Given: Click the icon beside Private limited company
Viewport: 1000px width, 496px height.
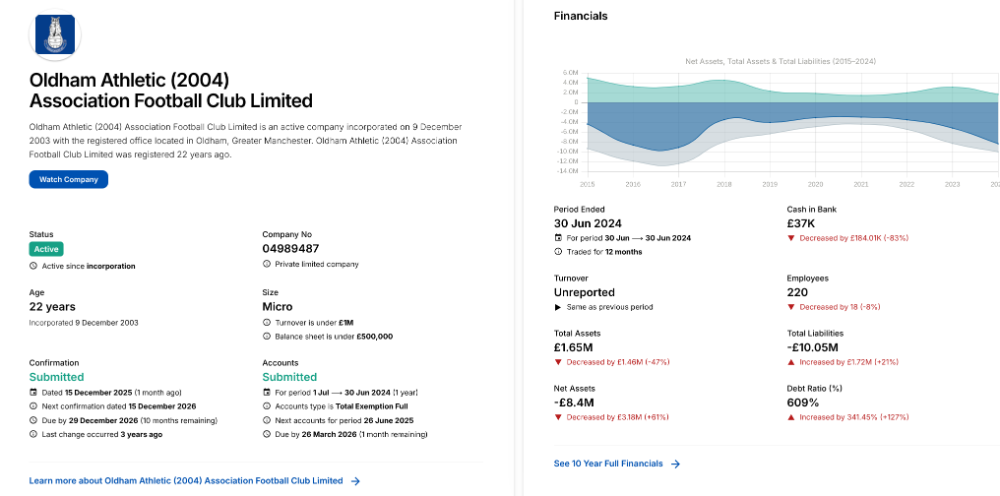Looking at the screenshot, I should 267,264.
